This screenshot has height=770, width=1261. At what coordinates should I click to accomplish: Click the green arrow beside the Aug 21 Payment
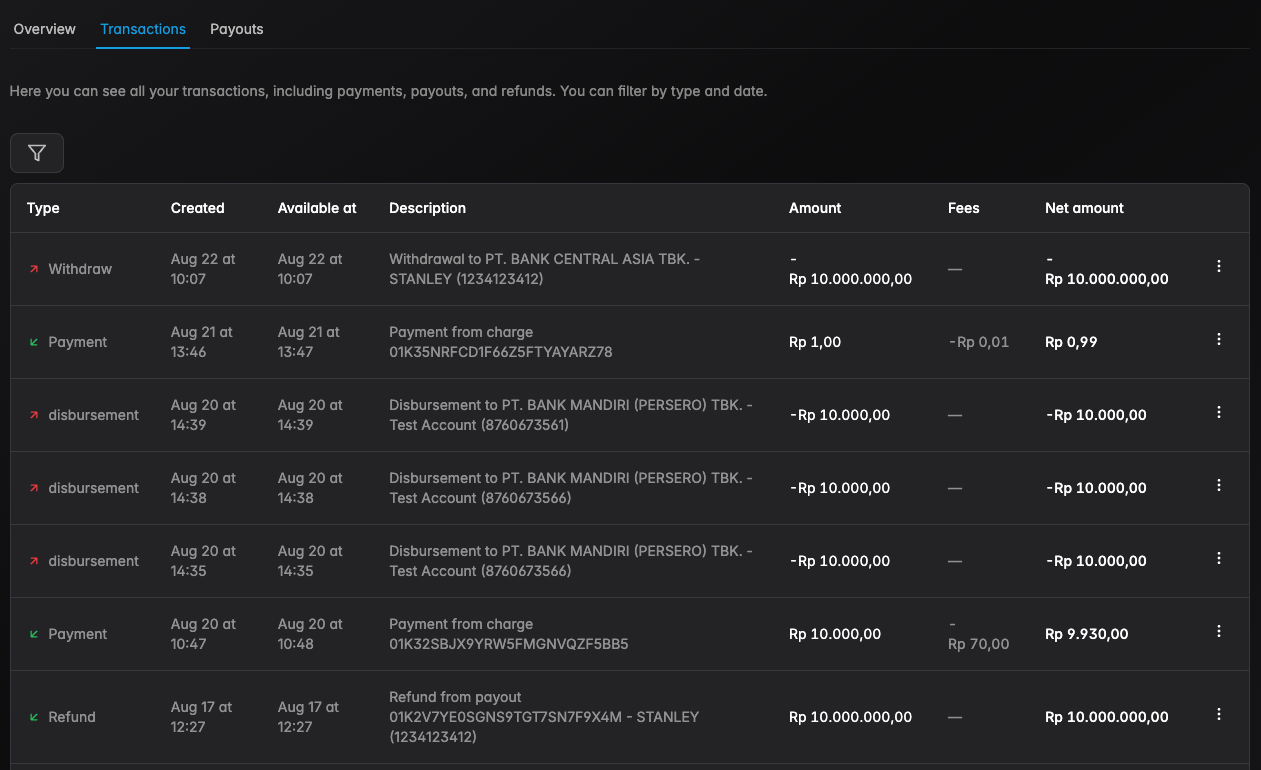33,341
